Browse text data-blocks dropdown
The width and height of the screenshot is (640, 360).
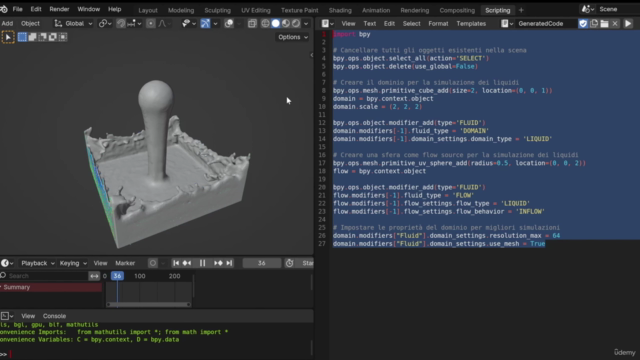tap(507, 24)
